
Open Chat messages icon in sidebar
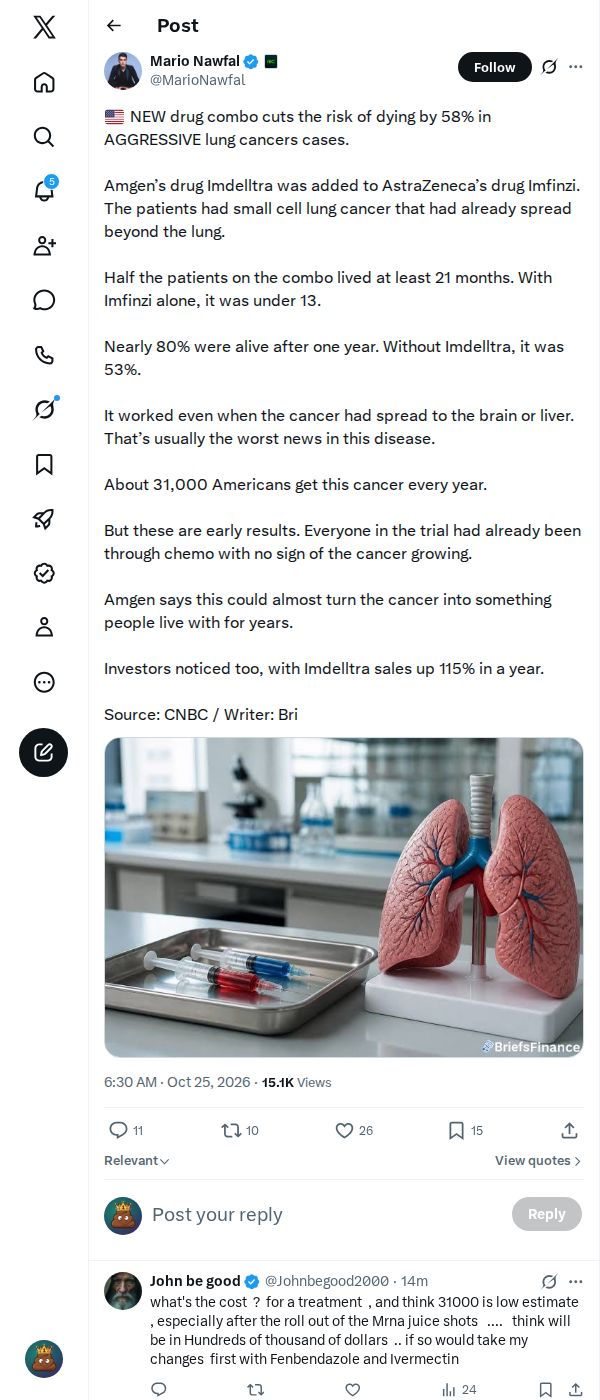[44, 300]
